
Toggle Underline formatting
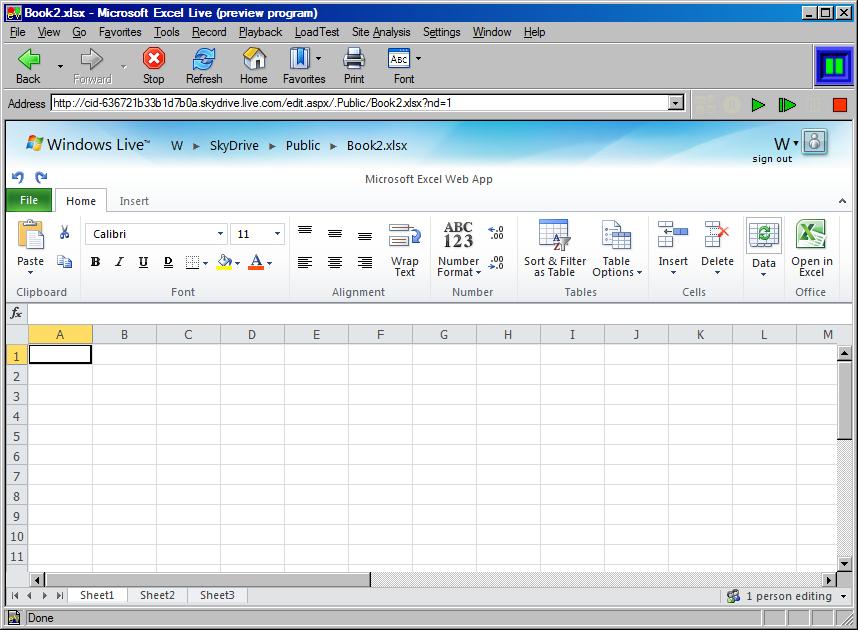143,262
